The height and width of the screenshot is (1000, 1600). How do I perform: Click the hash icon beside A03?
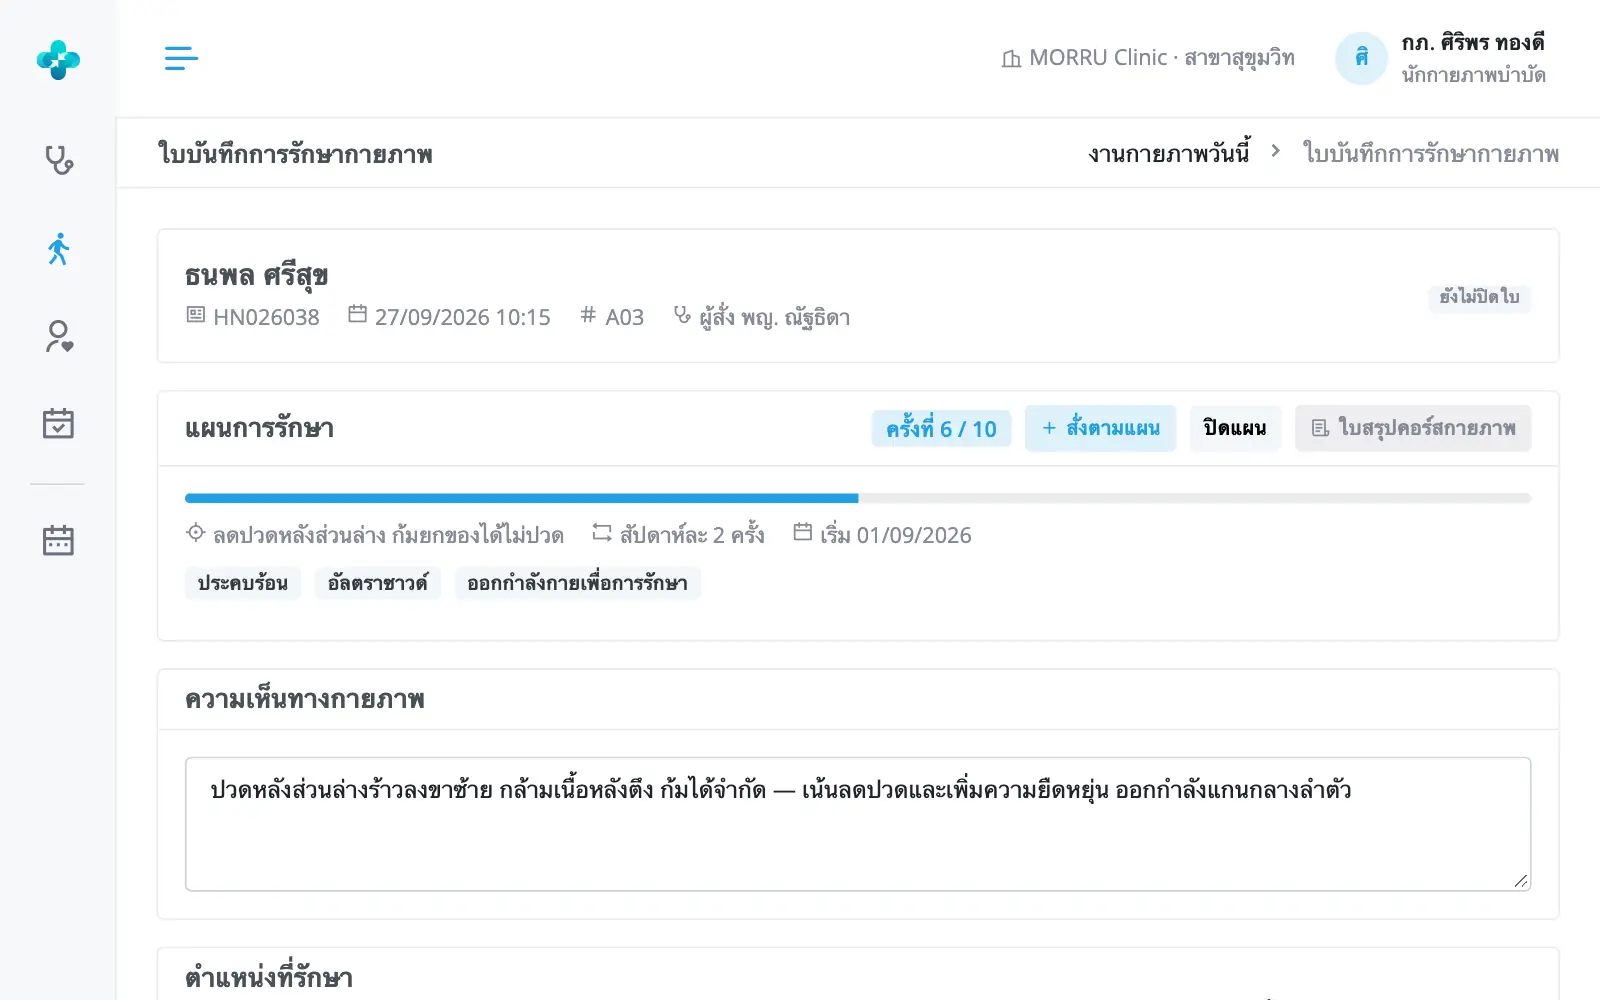tap(588, 315)
